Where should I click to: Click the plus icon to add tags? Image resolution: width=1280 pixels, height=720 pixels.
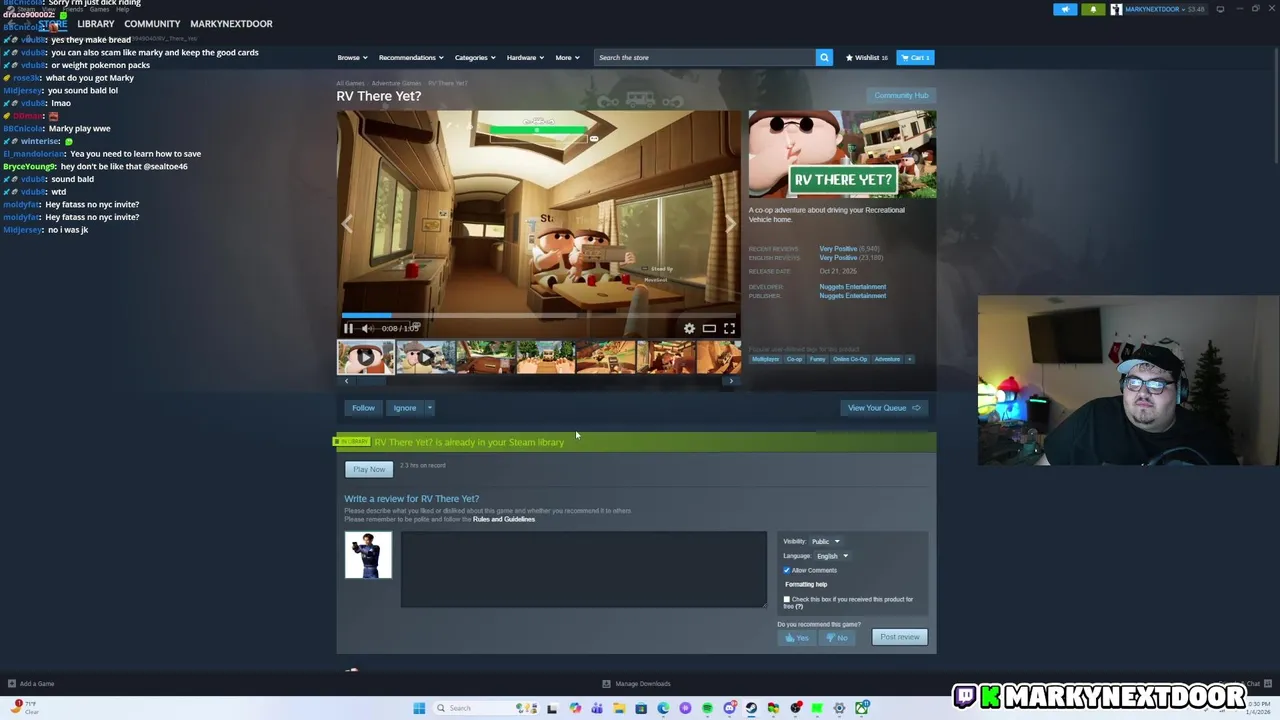909,359
